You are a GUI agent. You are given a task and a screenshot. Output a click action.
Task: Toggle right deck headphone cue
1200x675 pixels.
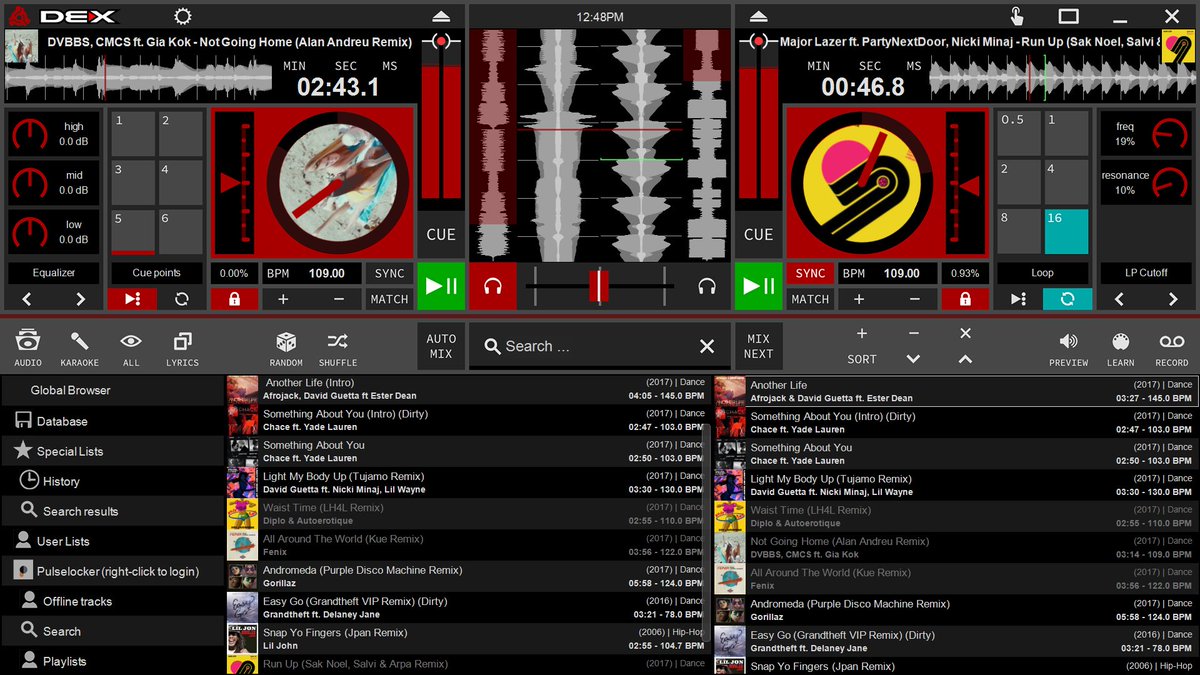click(x=707, y=286)
